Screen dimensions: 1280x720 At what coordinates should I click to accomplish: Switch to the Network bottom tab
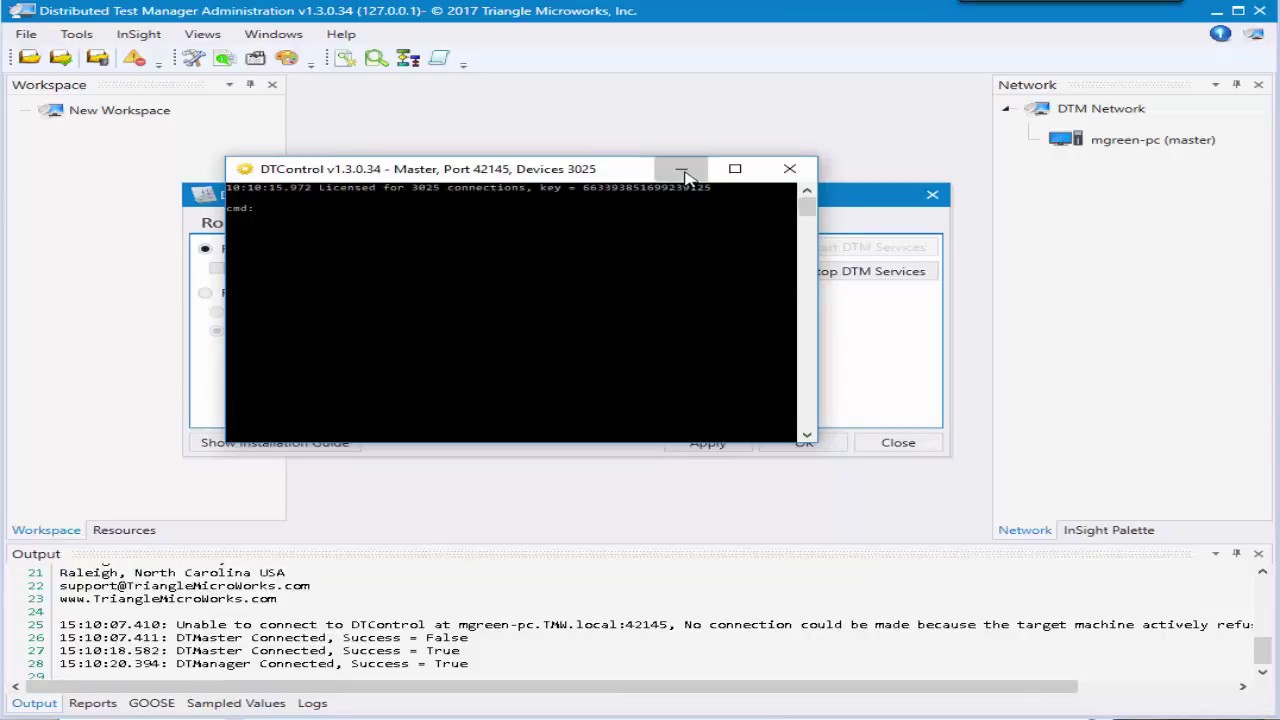pos(1025,530)
